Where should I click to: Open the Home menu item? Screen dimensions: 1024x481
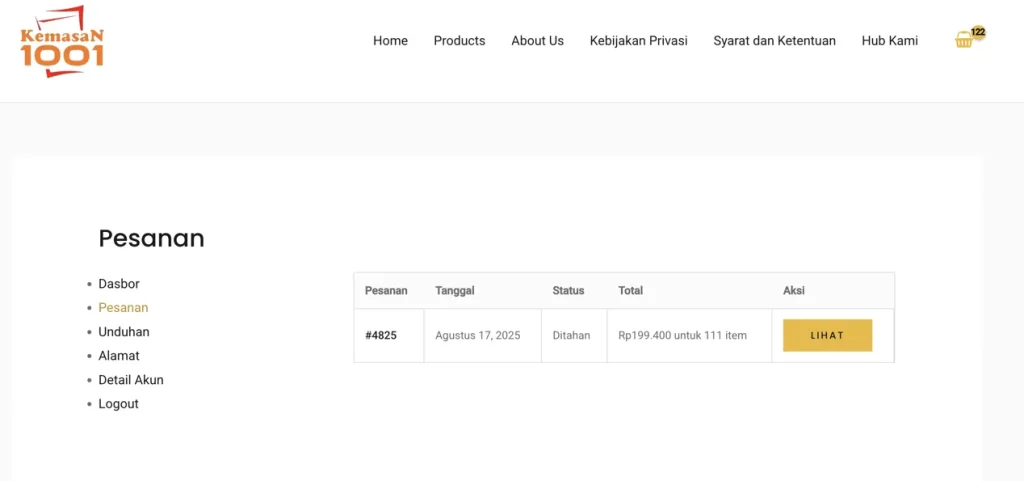[391, 40]
